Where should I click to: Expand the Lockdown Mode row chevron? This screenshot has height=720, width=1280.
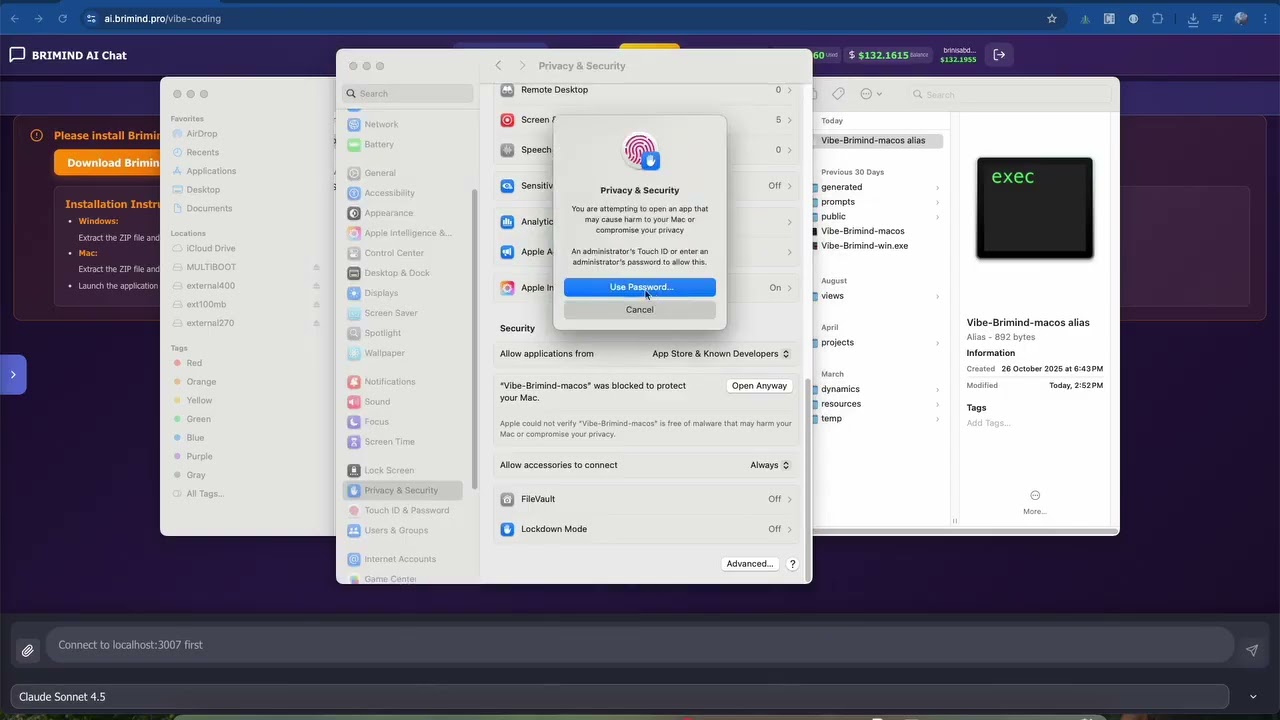click(x=789, y=529)
